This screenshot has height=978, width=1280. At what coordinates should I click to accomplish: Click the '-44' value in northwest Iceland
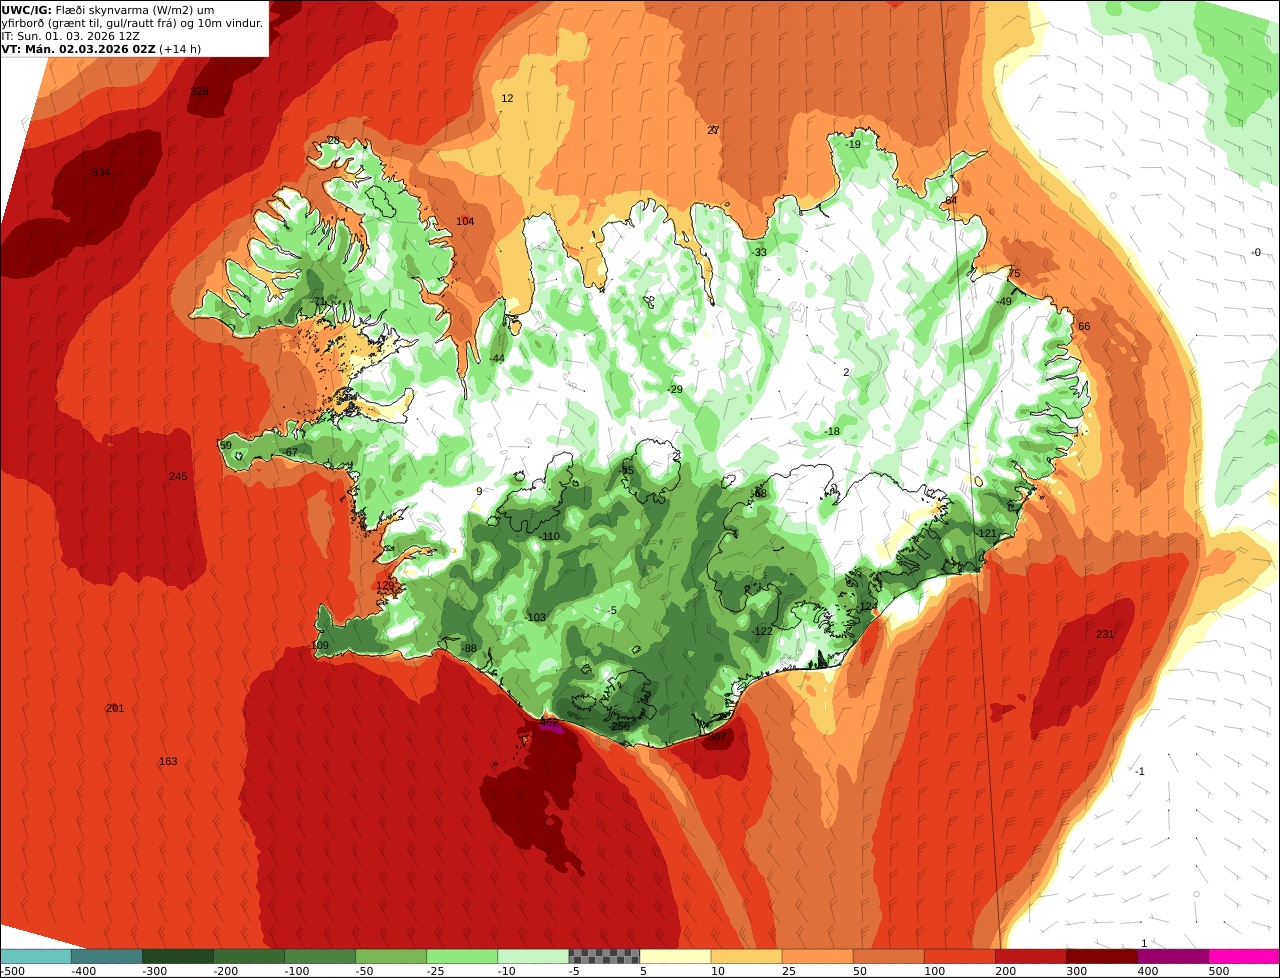[x=496, y=359]
